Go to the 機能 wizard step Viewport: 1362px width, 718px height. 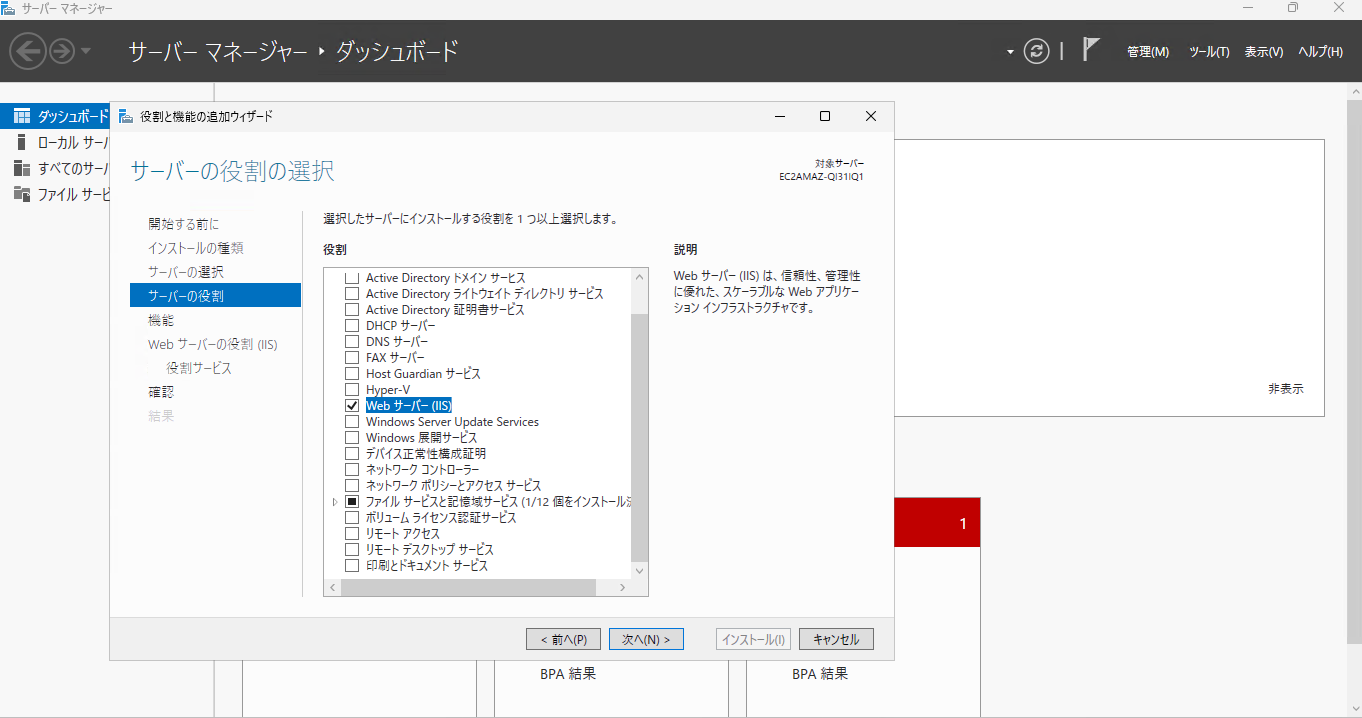[x=161, y=320]
